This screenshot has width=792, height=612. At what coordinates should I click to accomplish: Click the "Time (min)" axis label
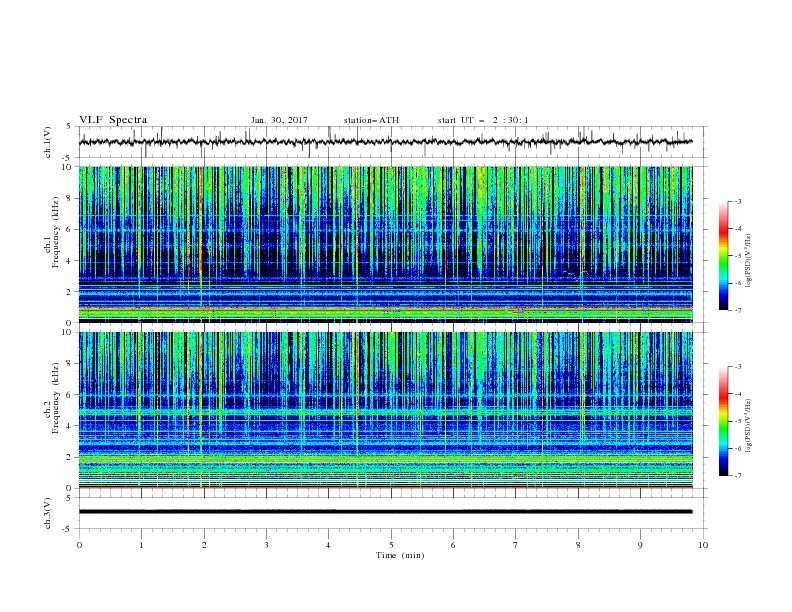tap(400, 555)
